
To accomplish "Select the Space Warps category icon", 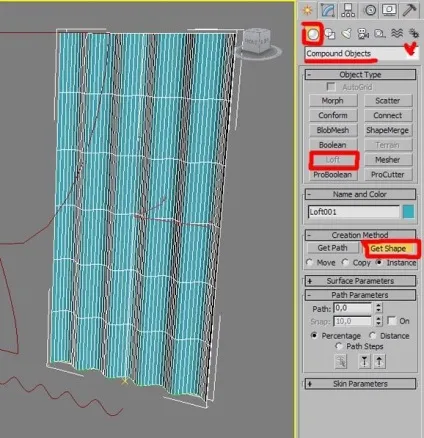I will tap(397, 34).
